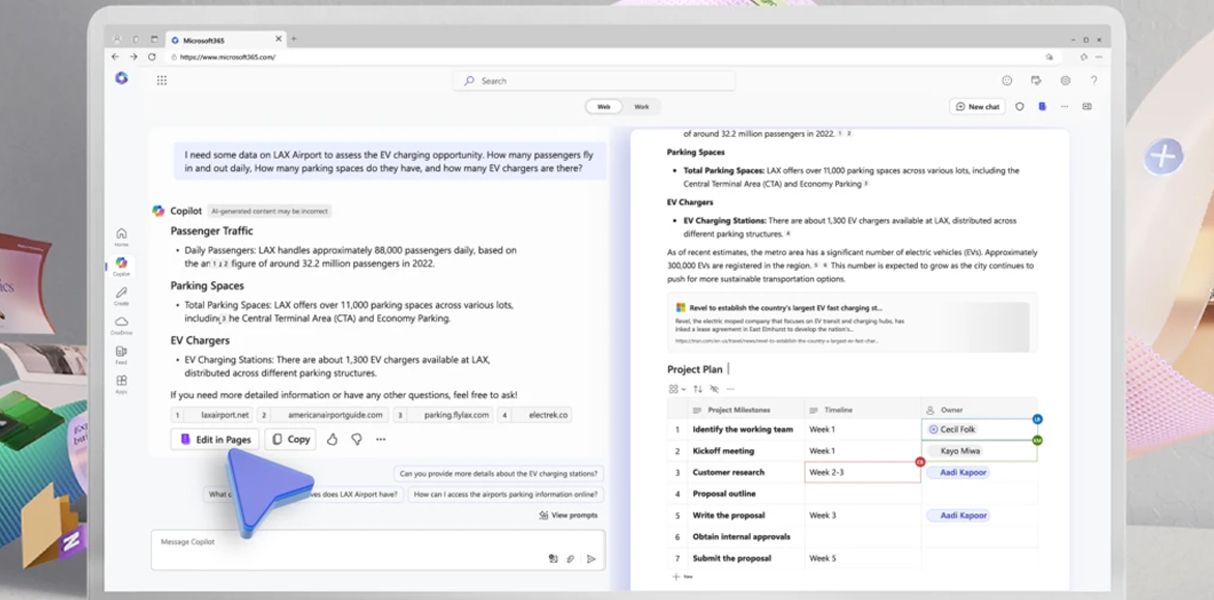Open the app launcher grid icon
Screen dimensions: 1214x600
(x=161, y=80)
